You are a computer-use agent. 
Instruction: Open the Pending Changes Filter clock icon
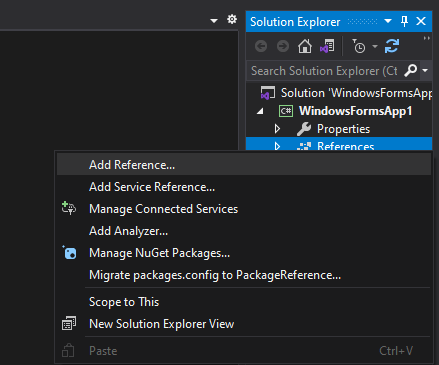click(x=359, y=46)
